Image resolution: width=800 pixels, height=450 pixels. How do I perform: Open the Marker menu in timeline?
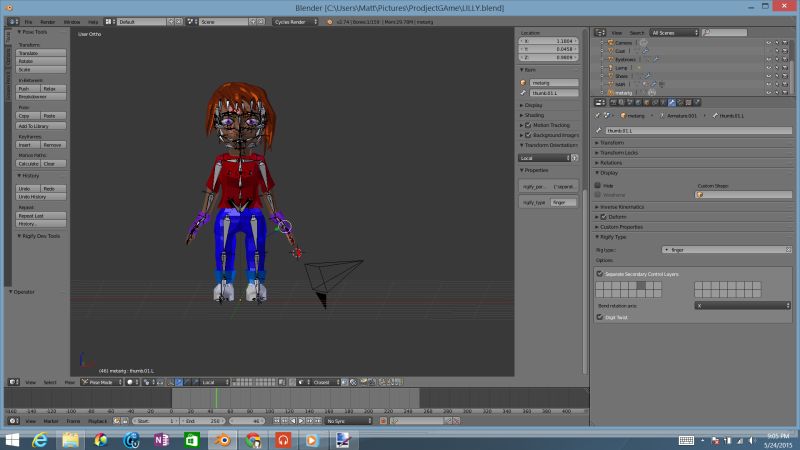(x=51, y=421)
